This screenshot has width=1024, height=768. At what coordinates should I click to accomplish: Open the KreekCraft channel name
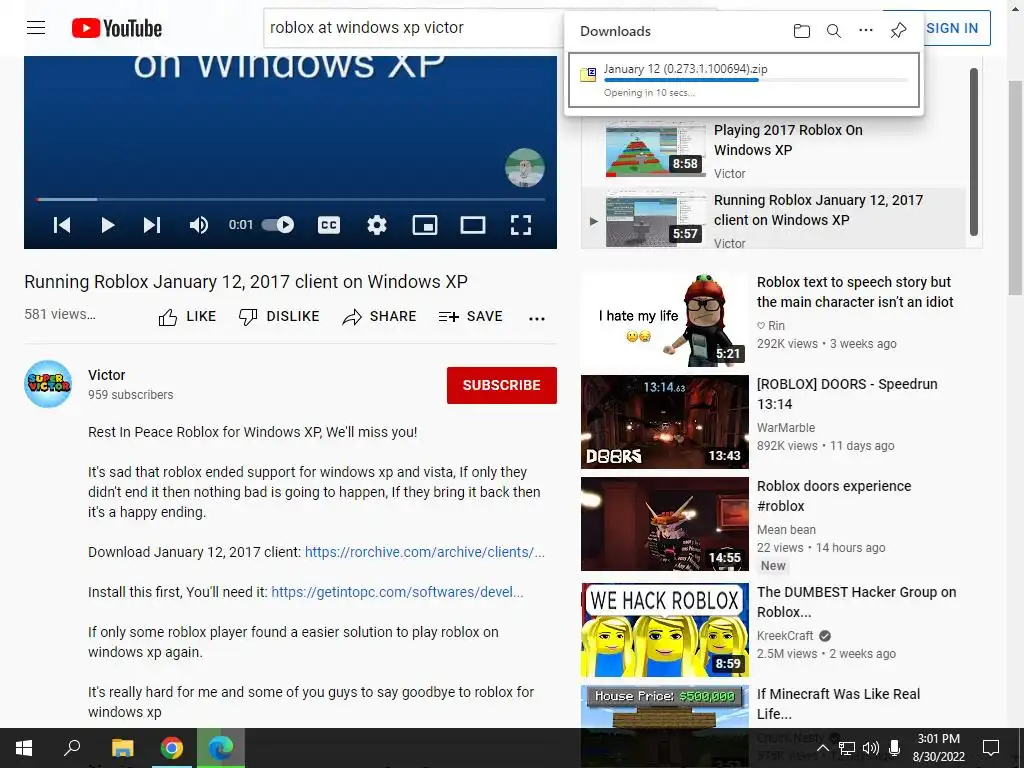tap(785, 635)
